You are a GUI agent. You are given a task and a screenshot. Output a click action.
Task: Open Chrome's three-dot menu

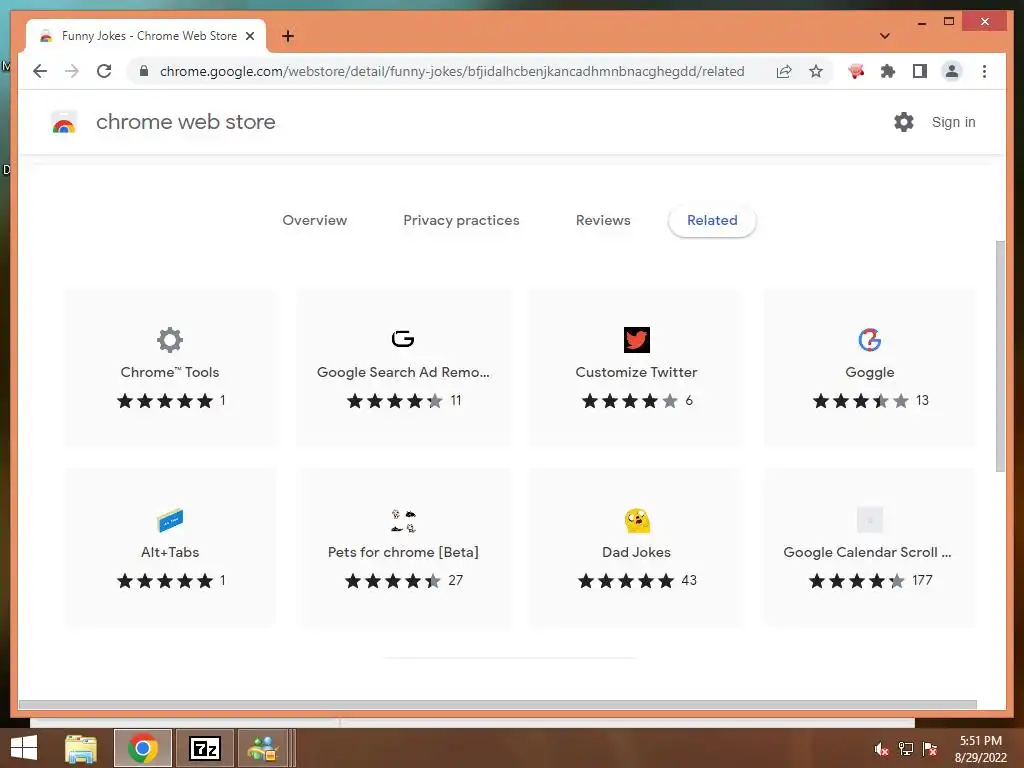[x=984, y=71]
